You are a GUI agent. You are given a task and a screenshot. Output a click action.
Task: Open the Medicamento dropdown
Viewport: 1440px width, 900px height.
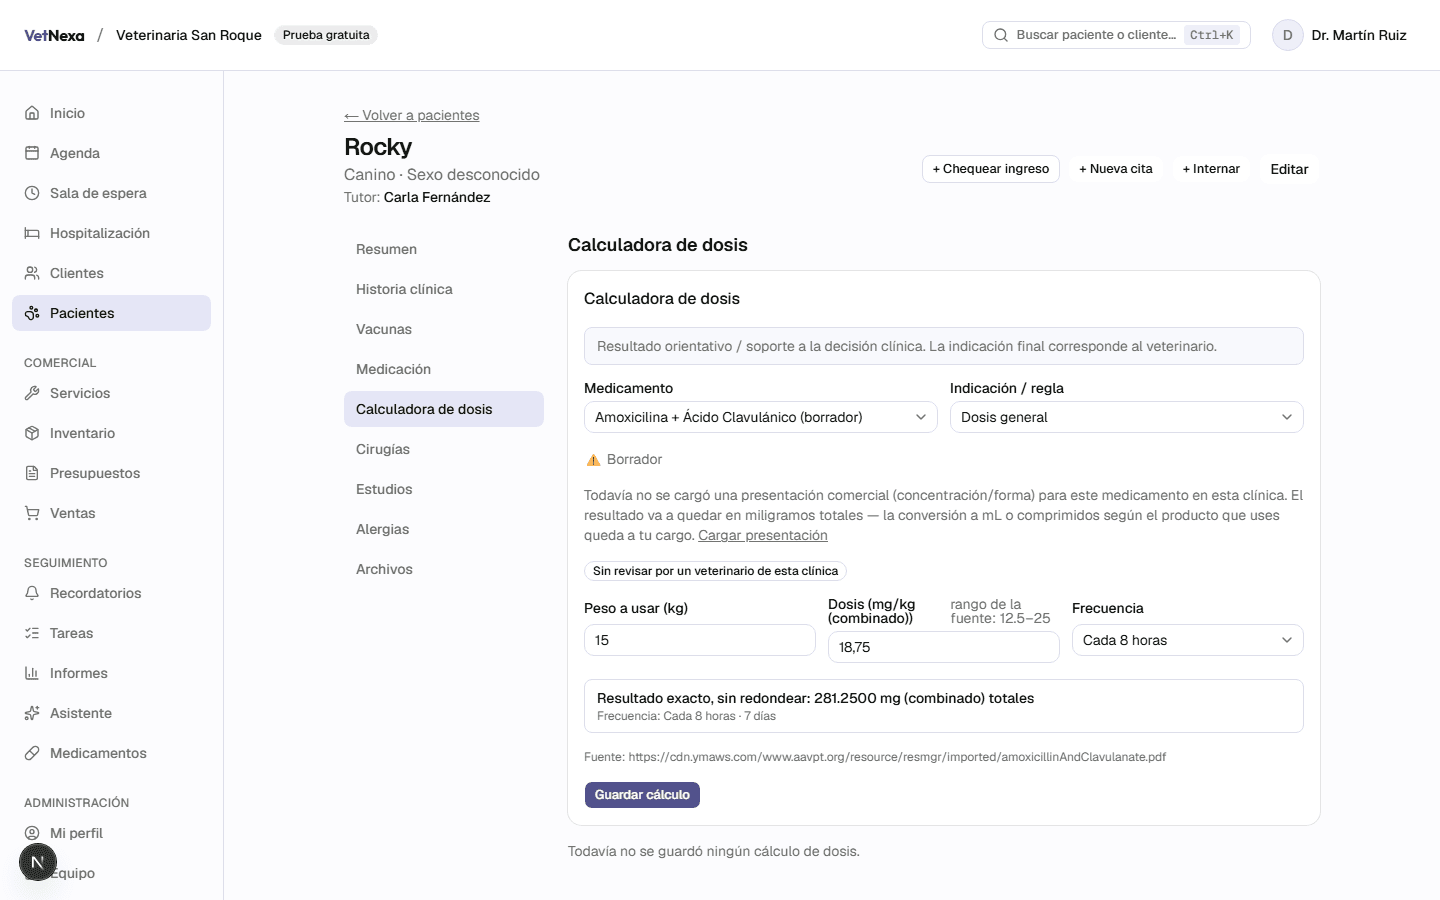point(761,417)
